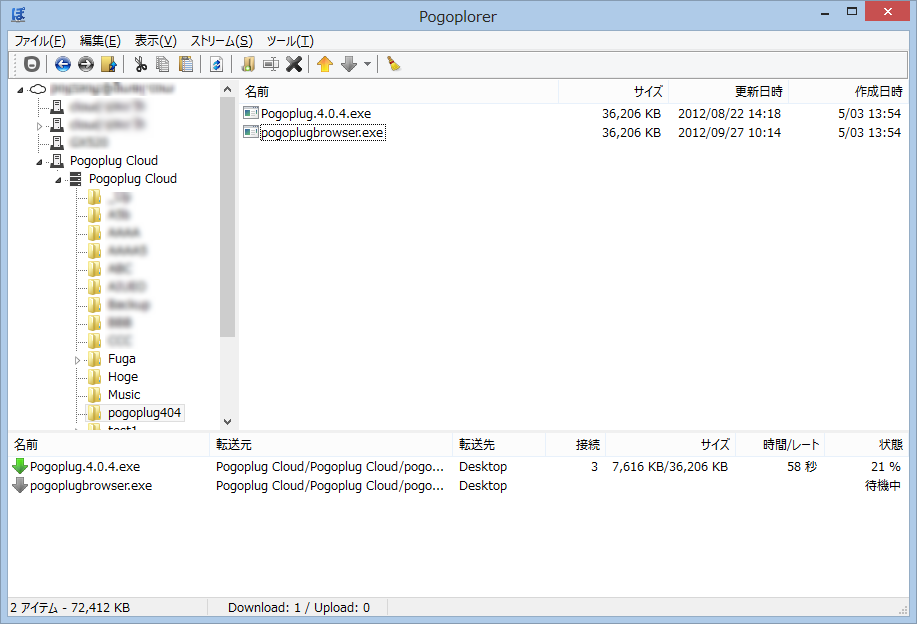Click the Pogoplug.4.0.4.exe file icon in file list
The height and width of the screenshot is (624, 917).
251,113
